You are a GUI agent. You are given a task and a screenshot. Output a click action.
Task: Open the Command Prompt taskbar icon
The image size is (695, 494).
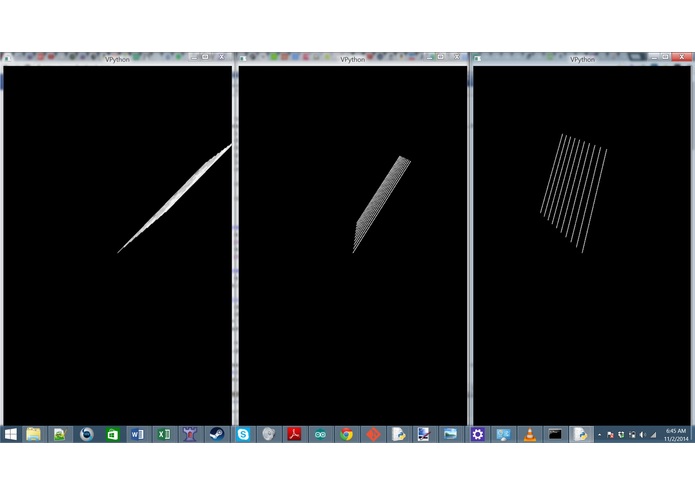click(555, 434)
